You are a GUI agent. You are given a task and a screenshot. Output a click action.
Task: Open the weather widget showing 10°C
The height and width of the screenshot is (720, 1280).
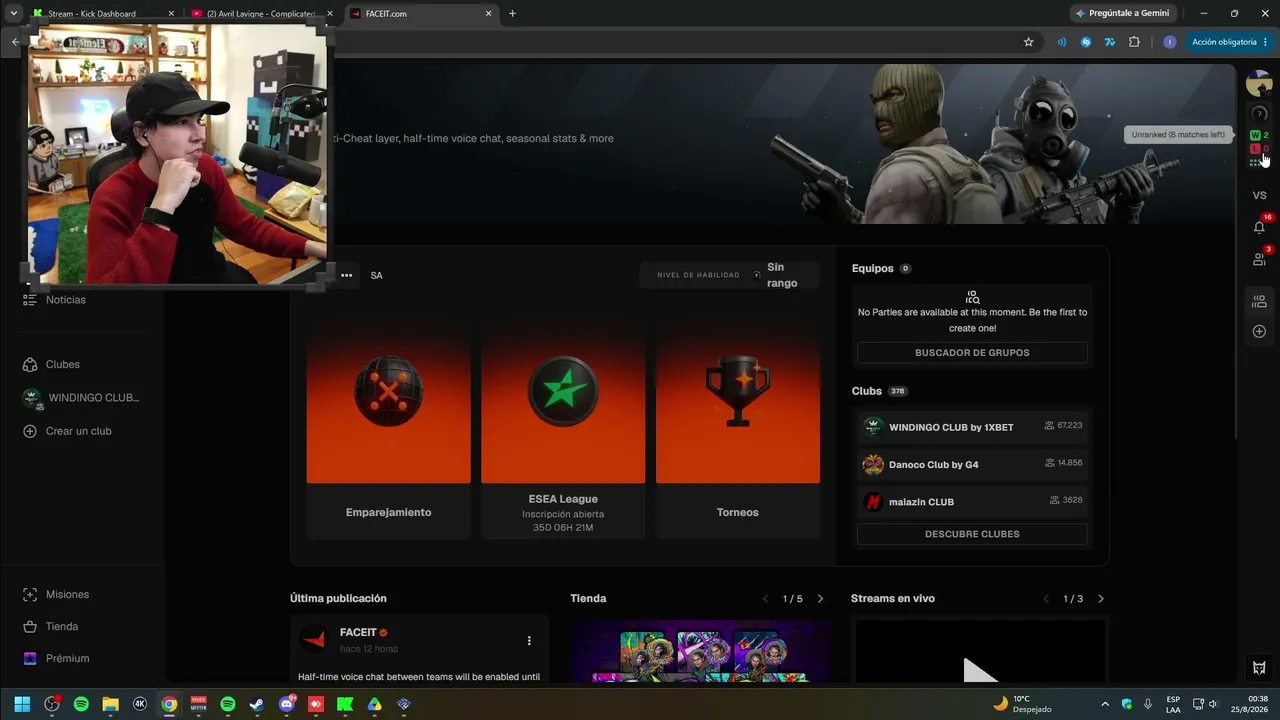tap(1021, 704)
